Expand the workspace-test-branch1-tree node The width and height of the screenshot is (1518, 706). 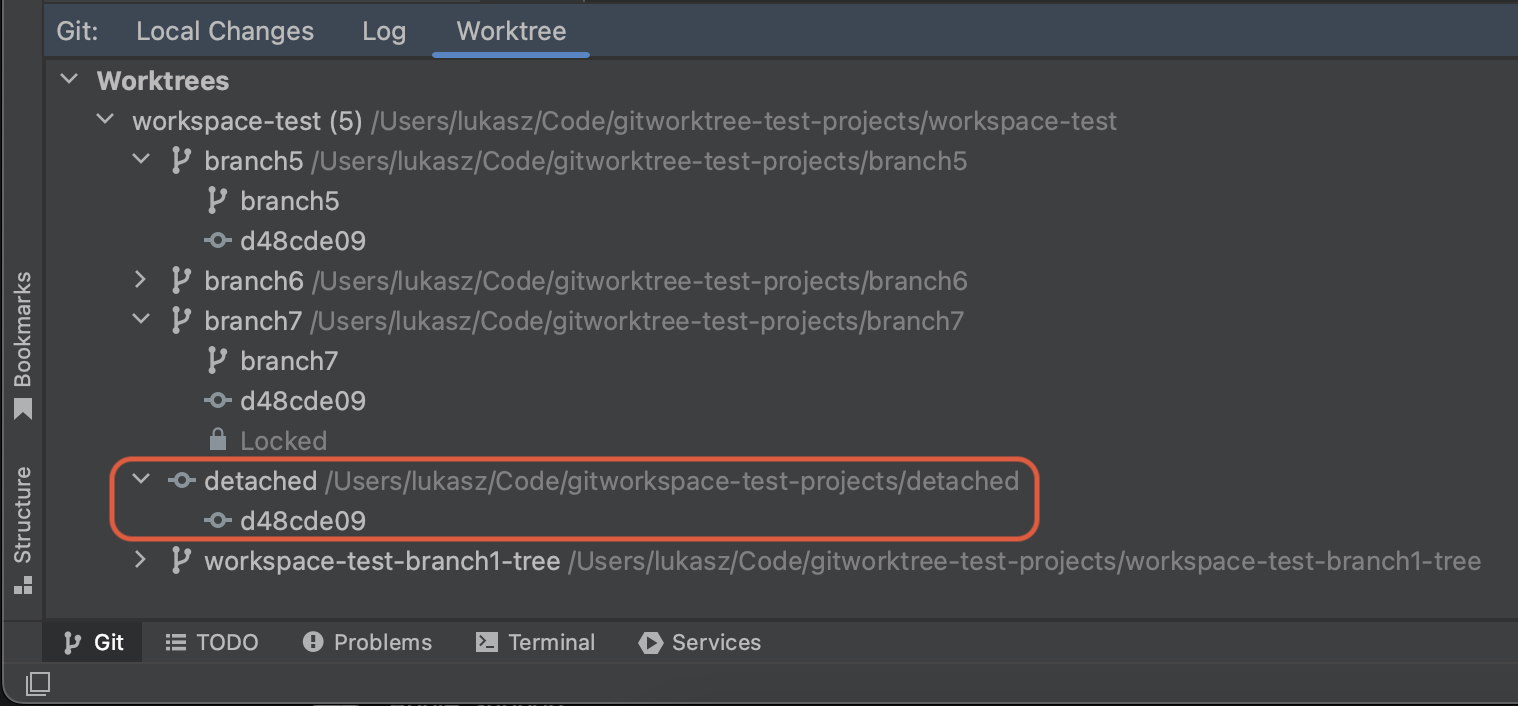140,560
